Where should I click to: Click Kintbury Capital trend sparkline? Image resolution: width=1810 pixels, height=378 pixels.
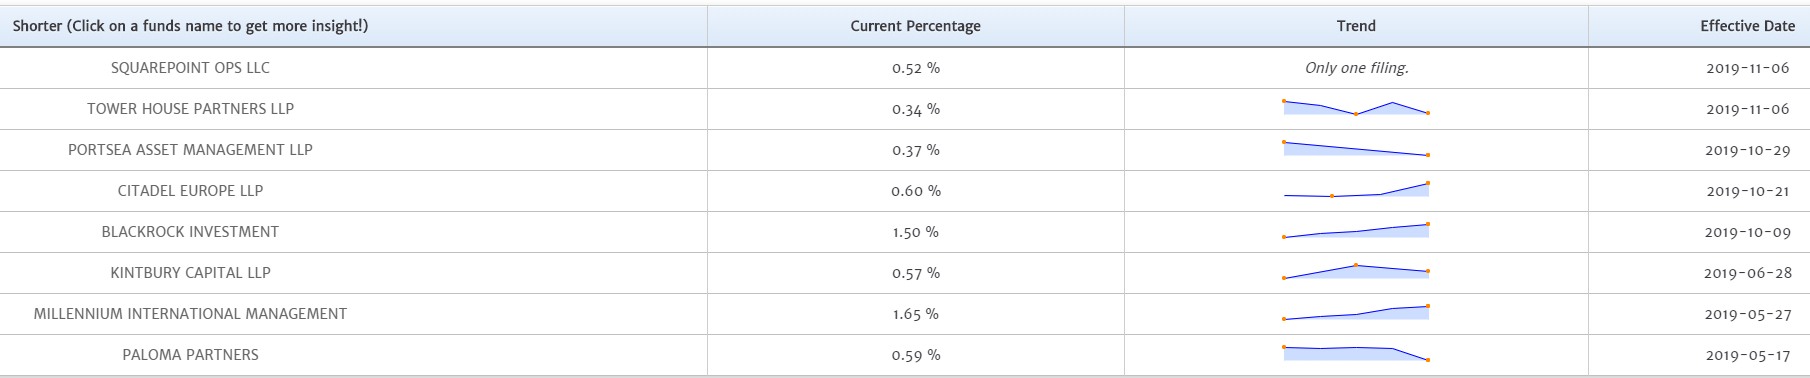(1356, 271)
